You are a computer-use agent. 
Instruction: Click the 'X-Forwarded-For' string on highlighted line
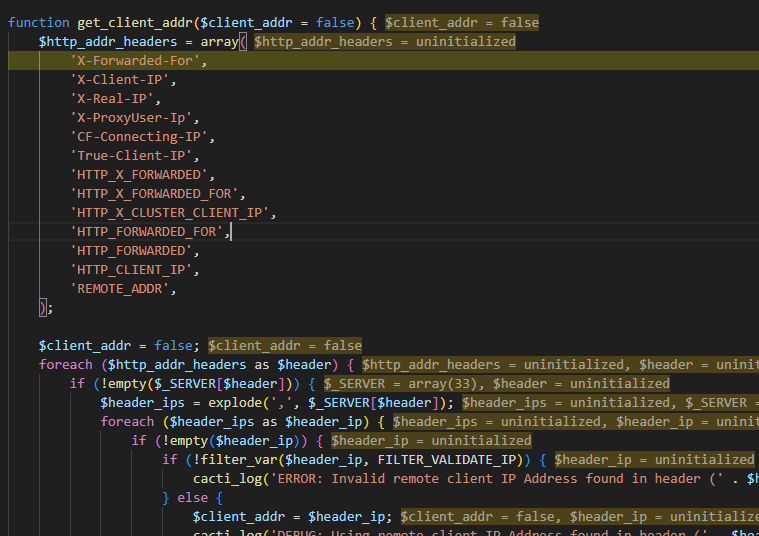[135, 61]
